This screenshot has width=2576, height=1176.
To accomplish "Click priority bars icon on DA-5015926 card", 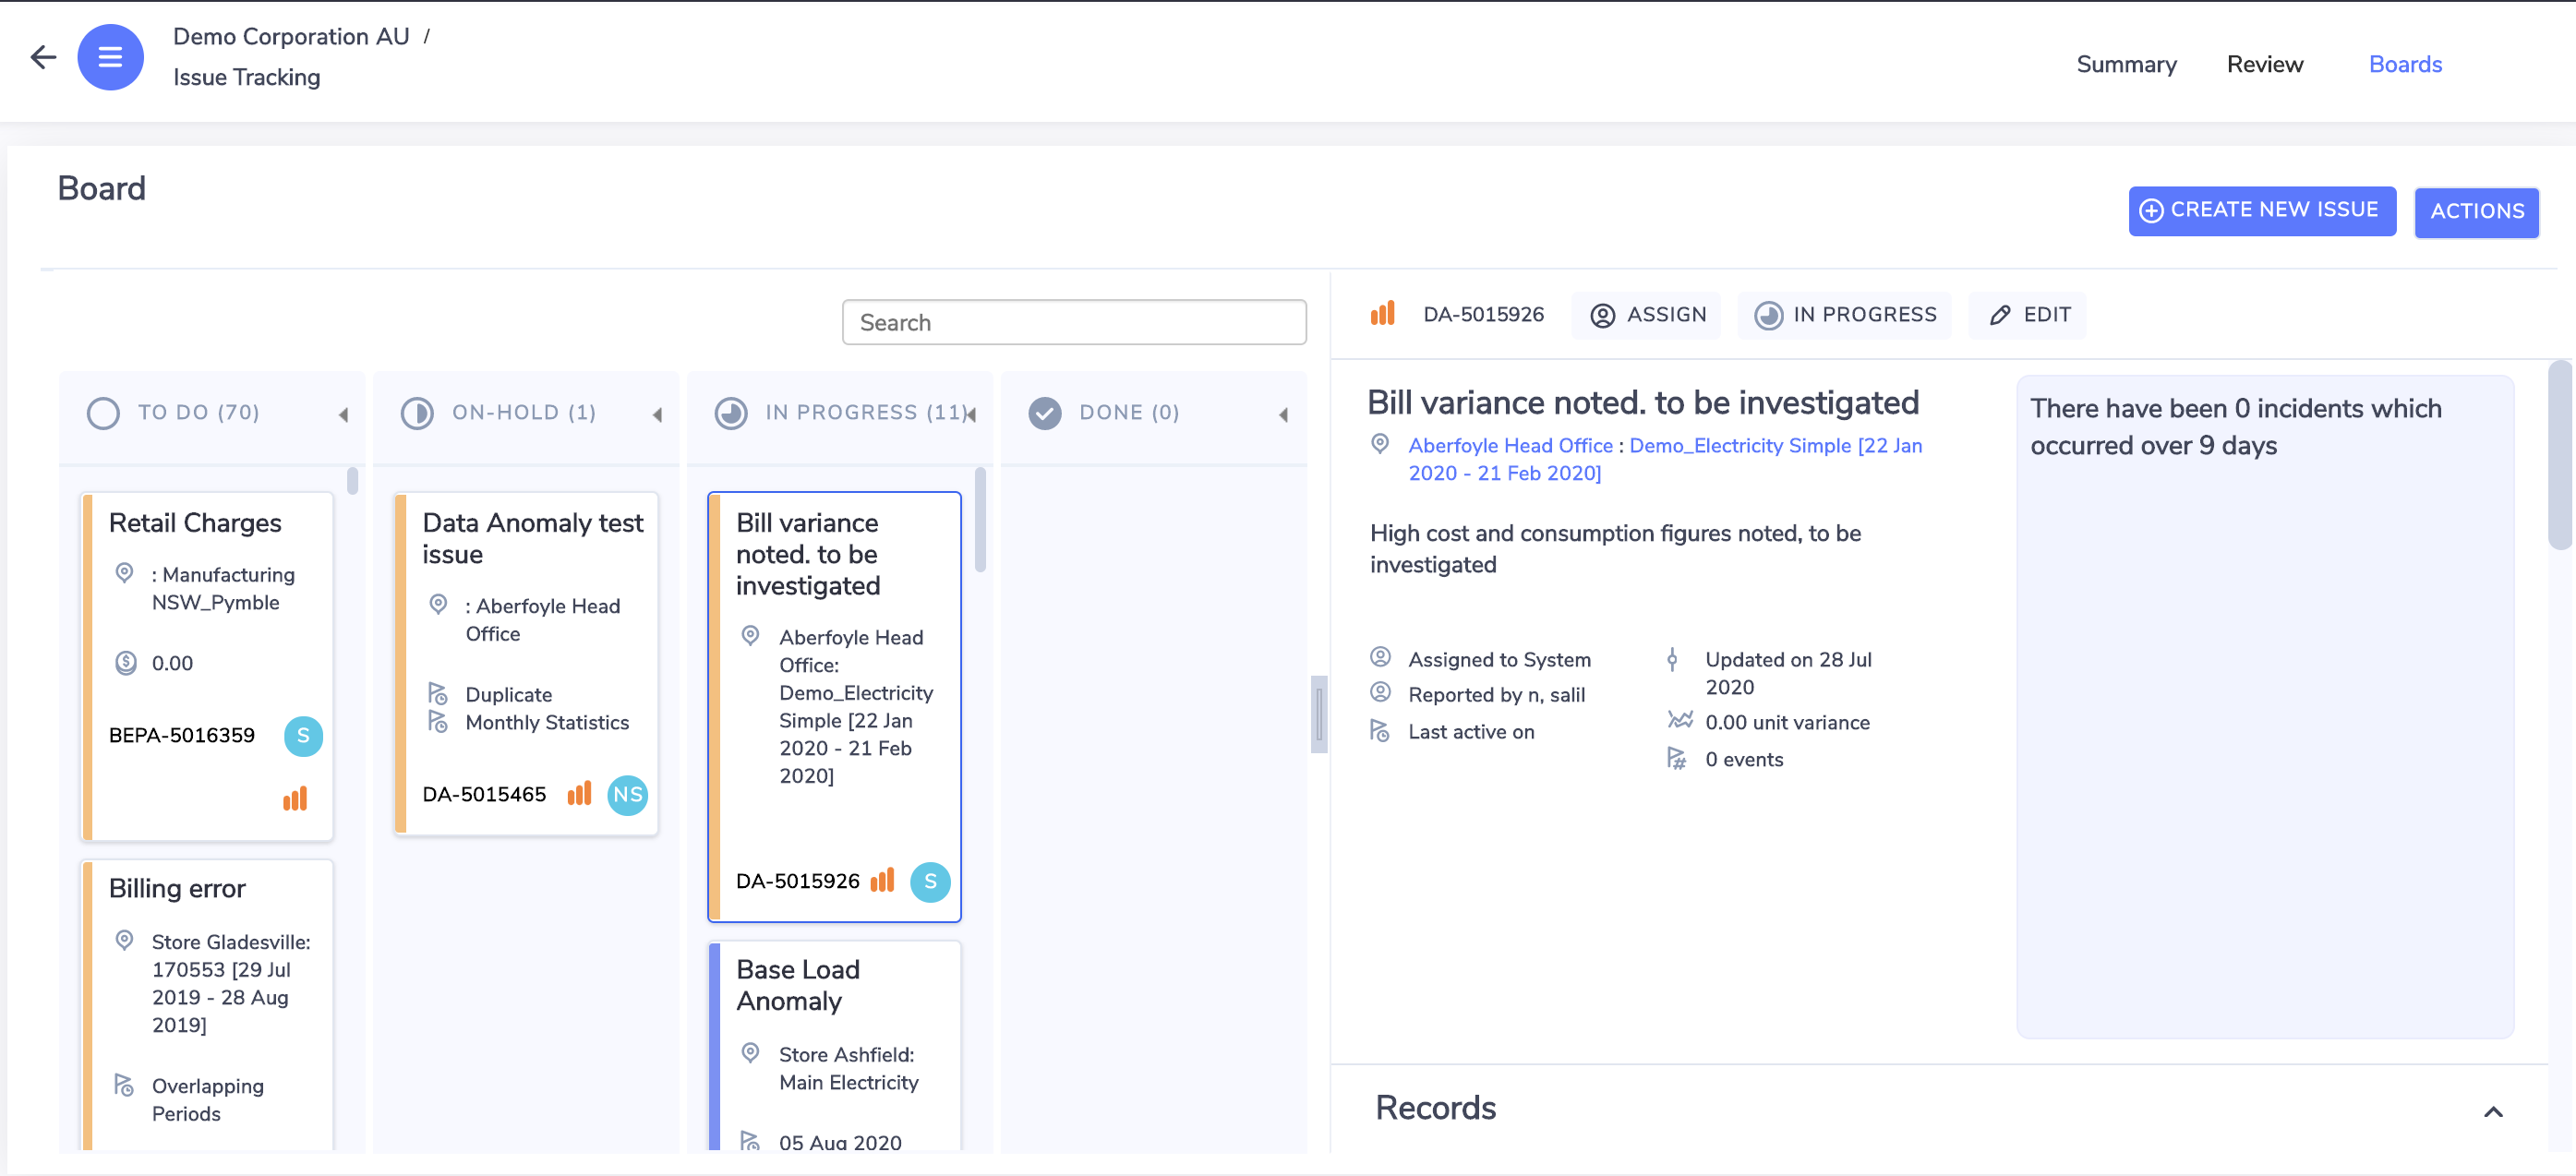I will click(882, 880).
